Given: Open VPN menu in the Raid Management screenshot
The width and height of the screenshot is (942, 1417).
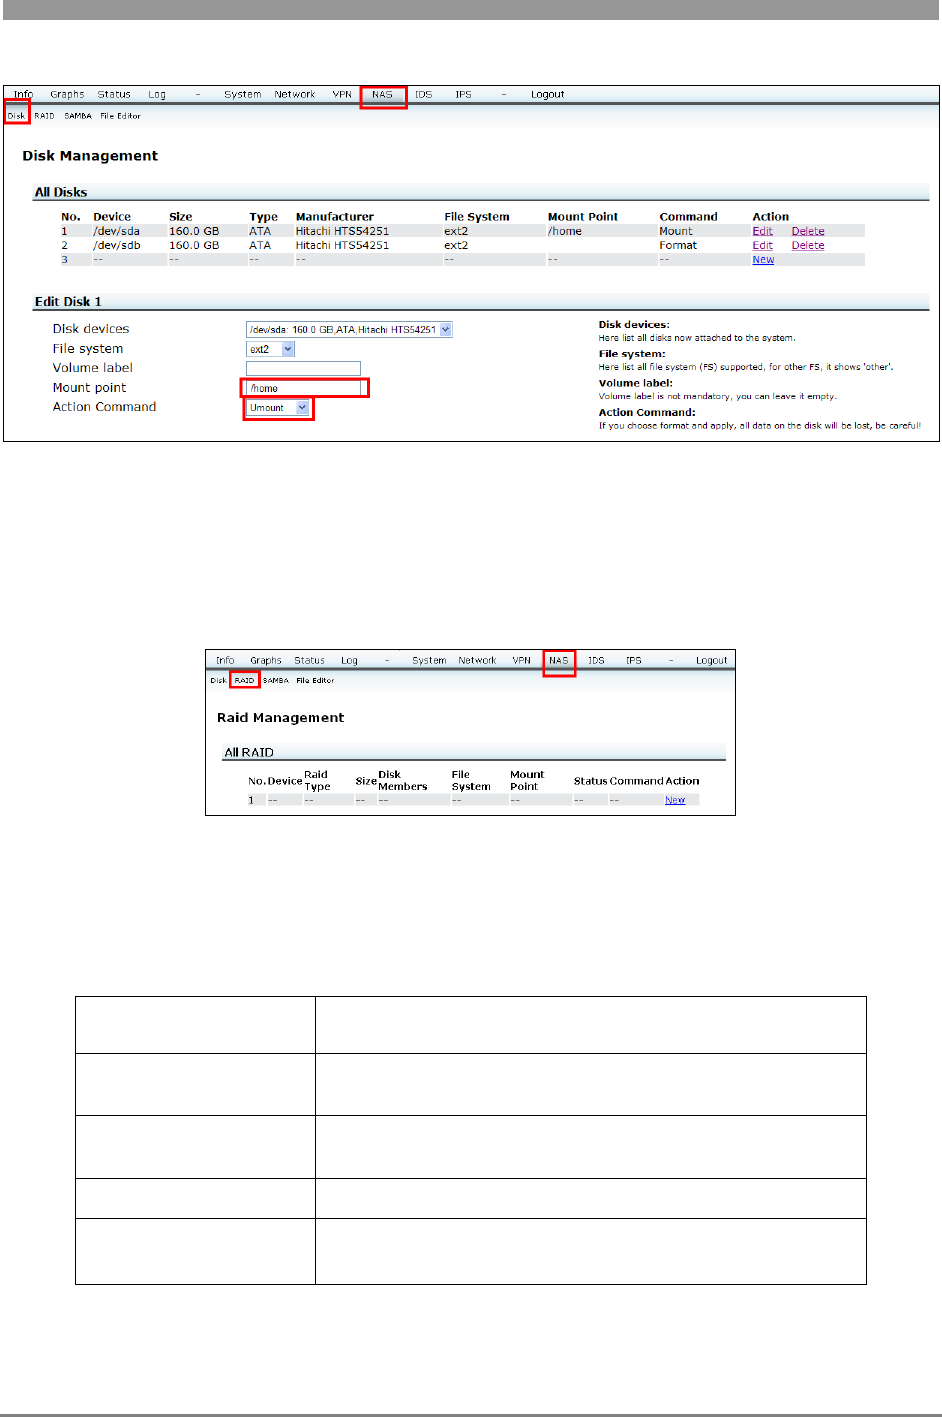Looking at the screenshot, I should point(521,661).
